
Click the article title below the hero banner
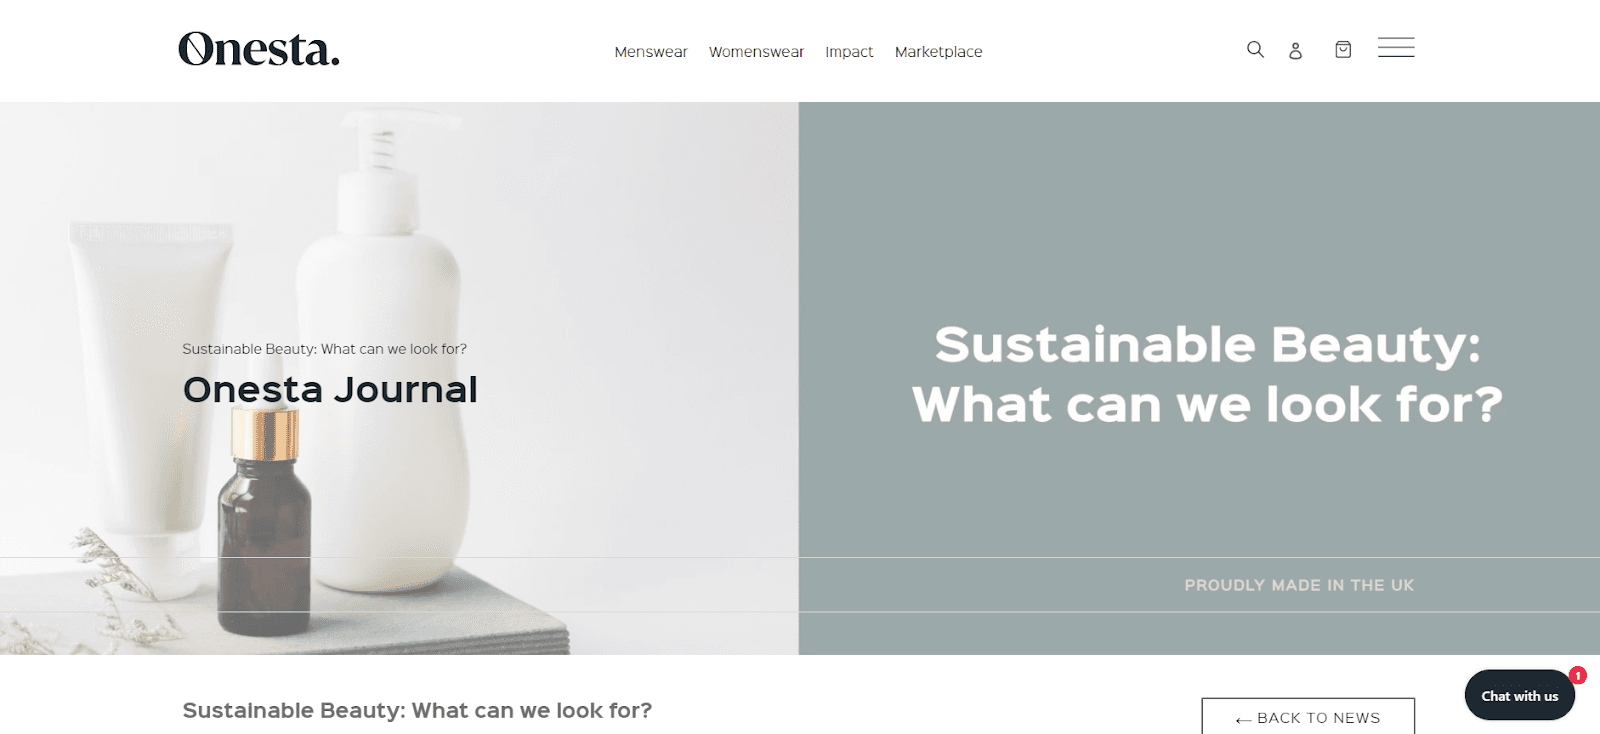click(x=417, y=710)
